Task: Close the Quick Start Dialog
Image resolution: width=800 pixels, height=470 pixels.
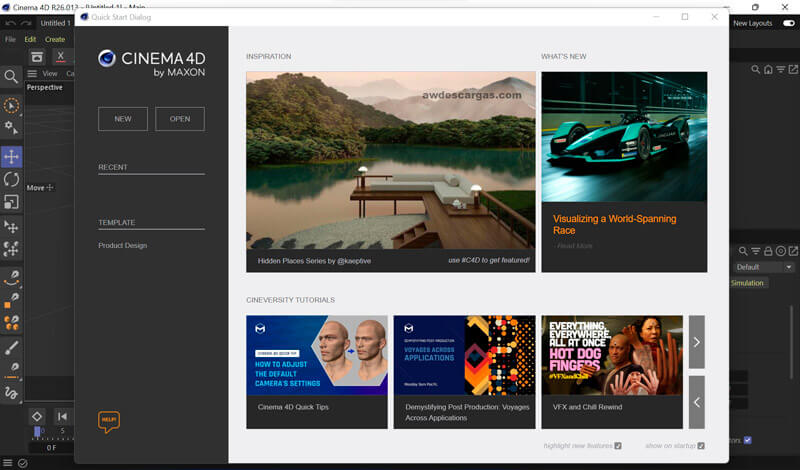Action: tap(714, 17)
